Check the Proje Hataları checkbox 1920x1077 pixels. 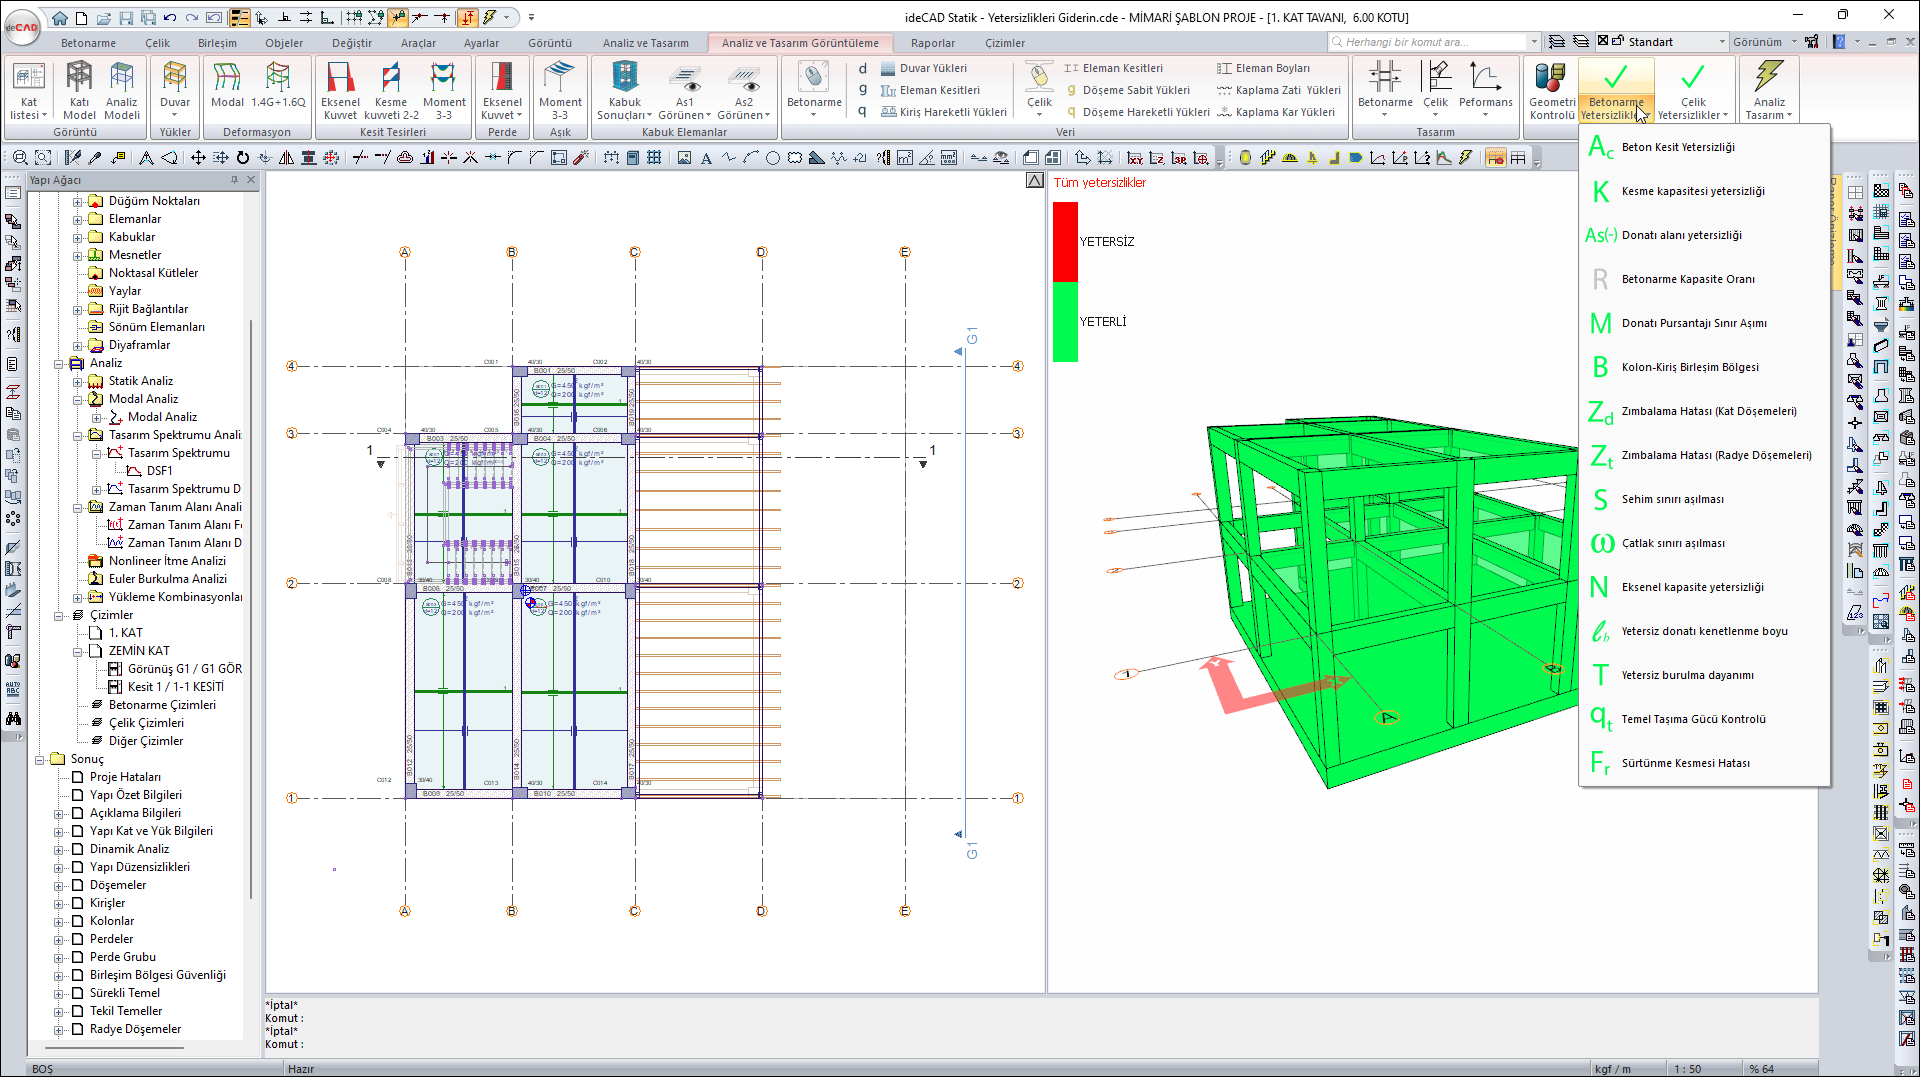tap(78, 777)
